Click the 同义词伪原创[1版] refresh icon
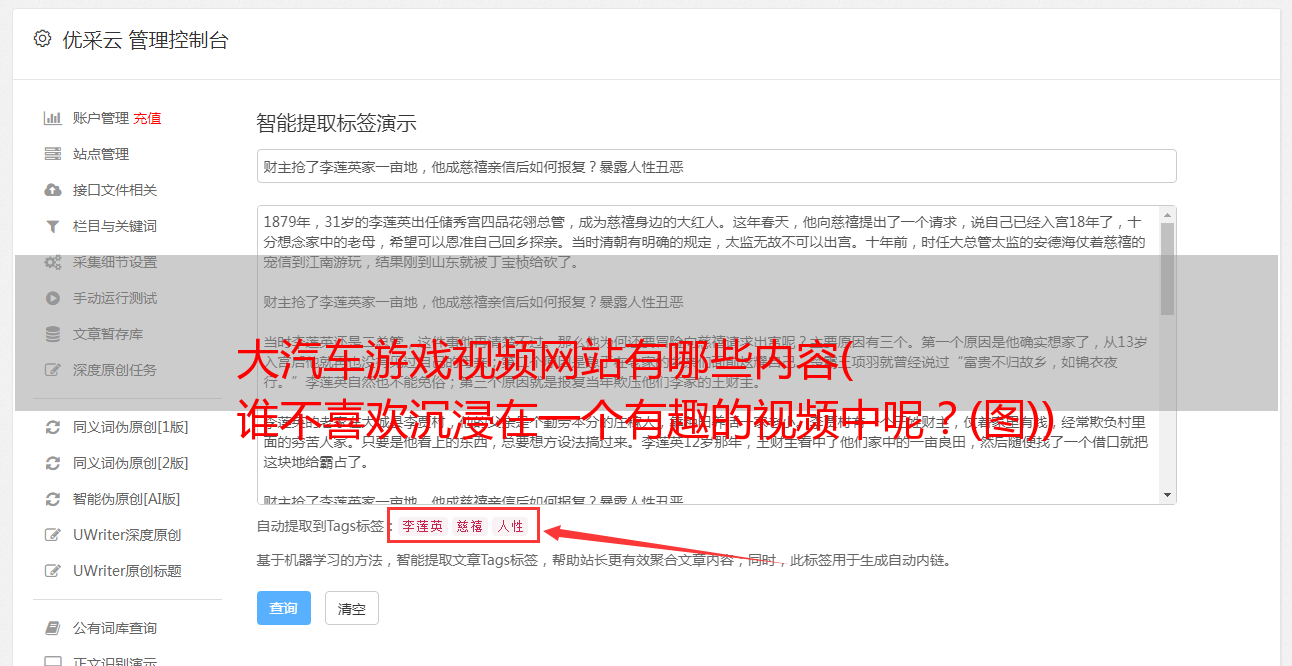Screen dimensions: 1292x666 point(53,427)
